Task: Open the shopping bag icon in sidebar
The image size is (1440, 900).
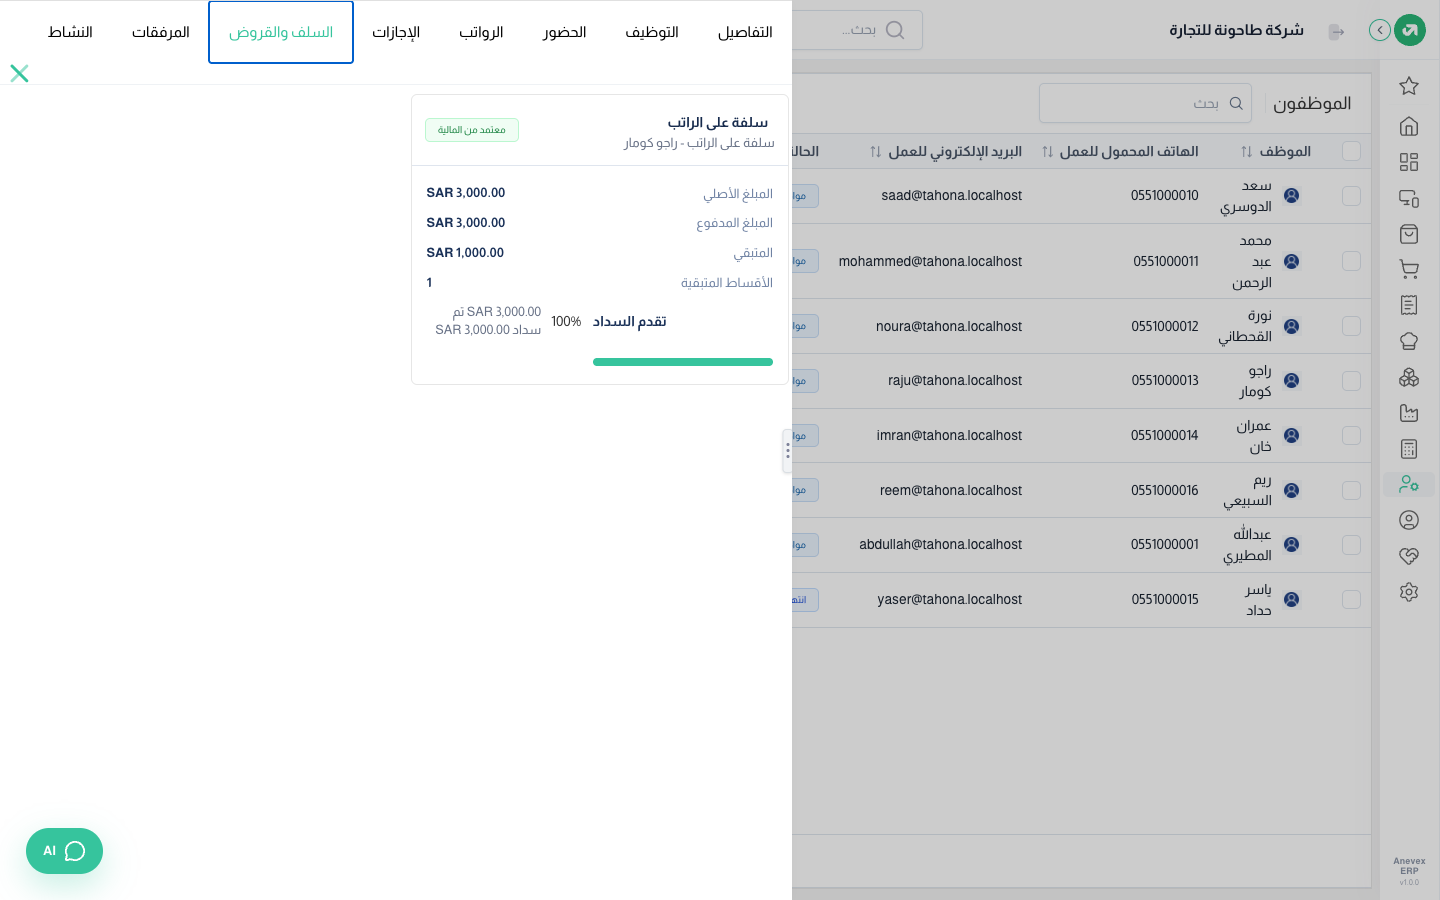Action: [1409, 234]
